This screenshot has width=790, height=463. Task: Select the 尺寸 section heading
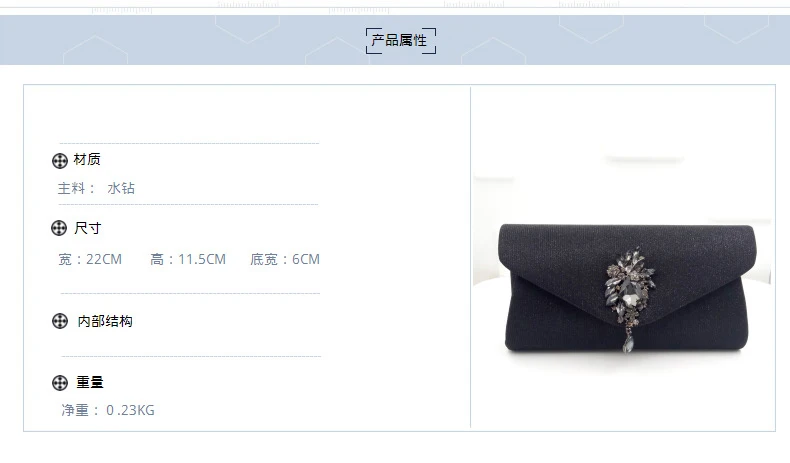(x=88, y=228)
